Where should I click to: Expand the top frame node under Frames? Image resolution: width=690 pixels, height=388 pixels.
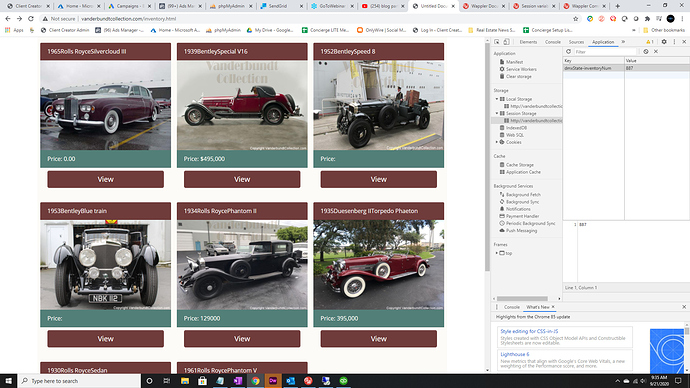(x=497, y=253)
